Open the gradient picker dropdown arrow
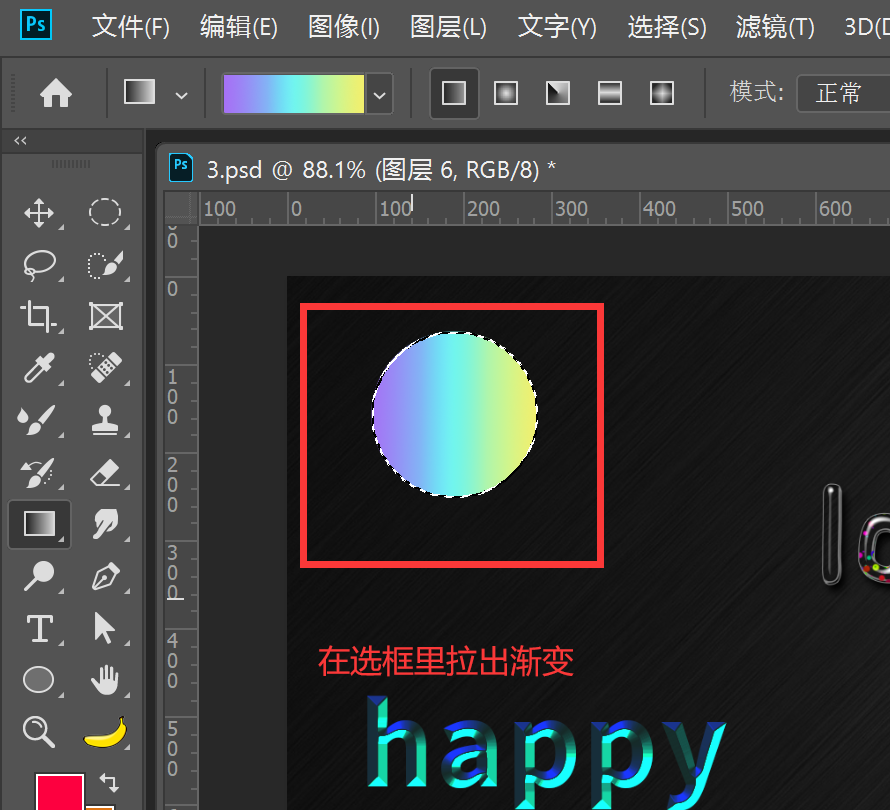 click(x=380, y=94)
